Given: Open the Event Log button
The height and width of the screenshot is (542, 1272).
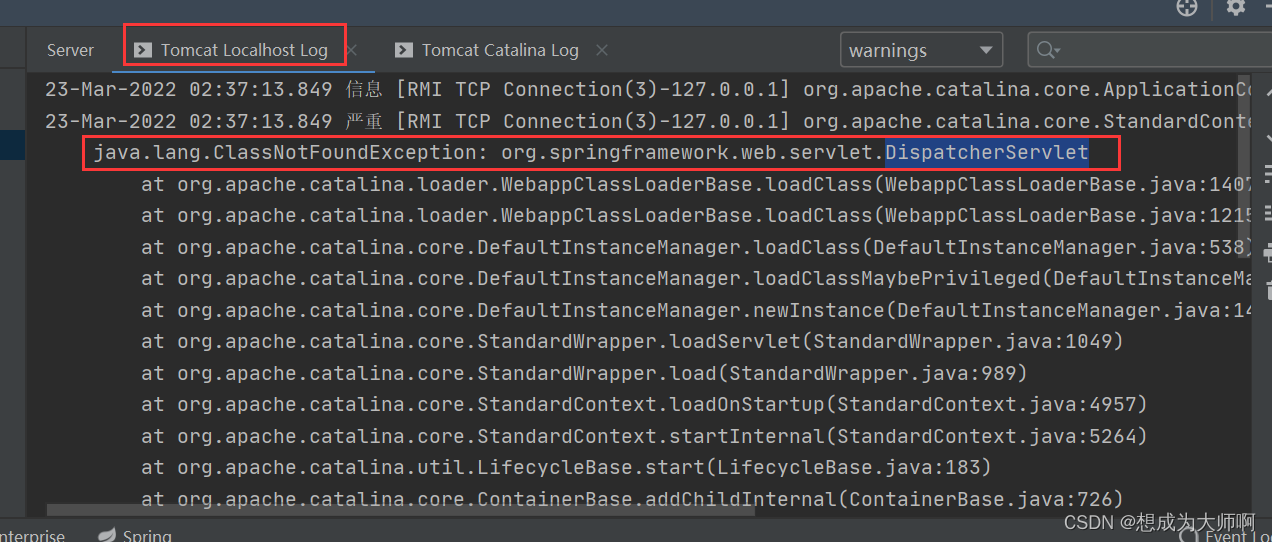Looking at the screenshot, I should [x=1225, y=535].
